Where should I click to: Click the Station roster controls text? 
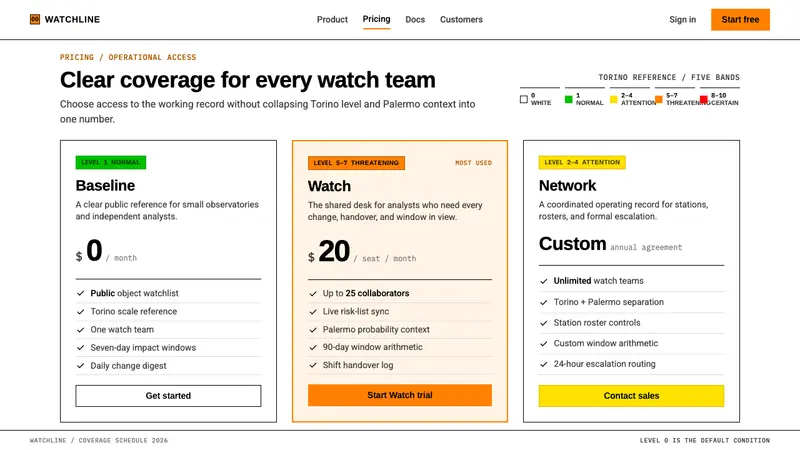(x=597, y=323)
